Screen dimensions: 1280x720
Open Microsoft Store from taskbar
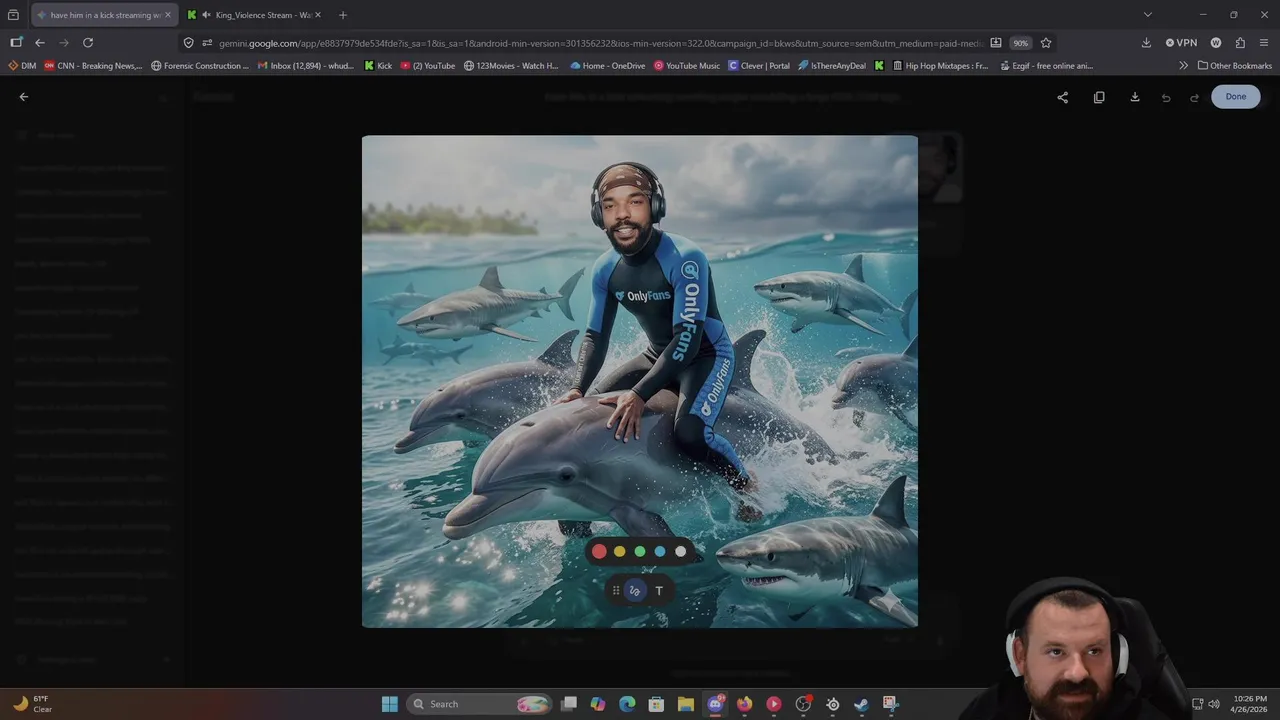[x=657, y=704]
